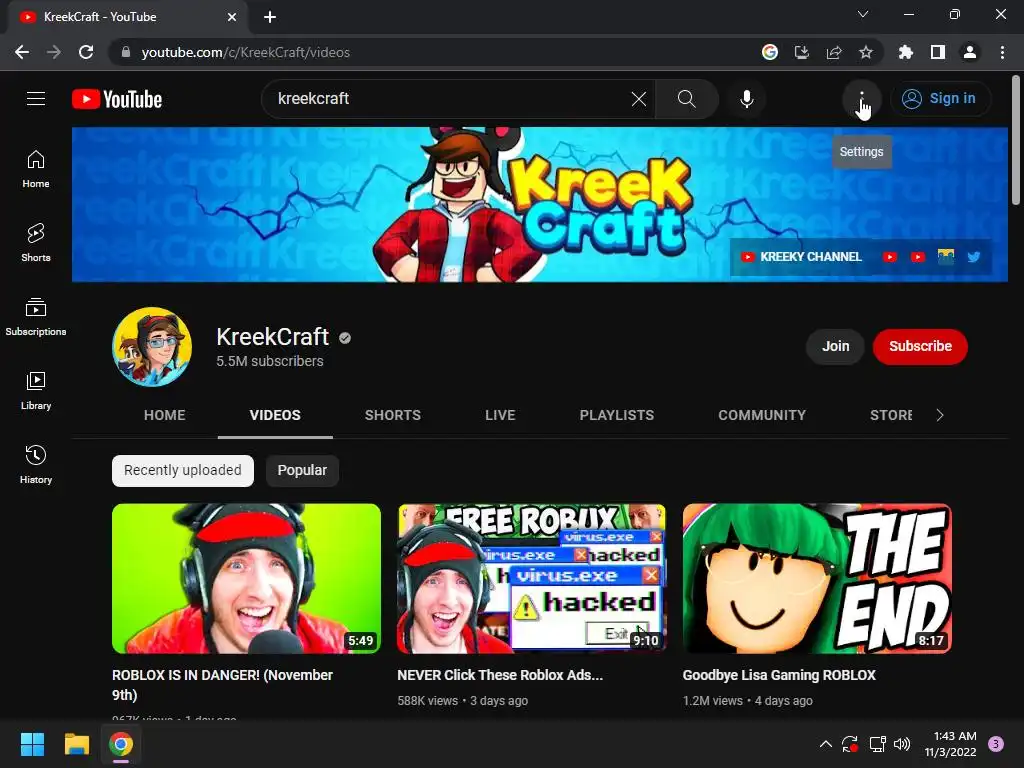Image resolution: width=1024 pixels, height=768 pixels.
Task: Click the page vertical scrollbar
Action: tap(1016, 140)
